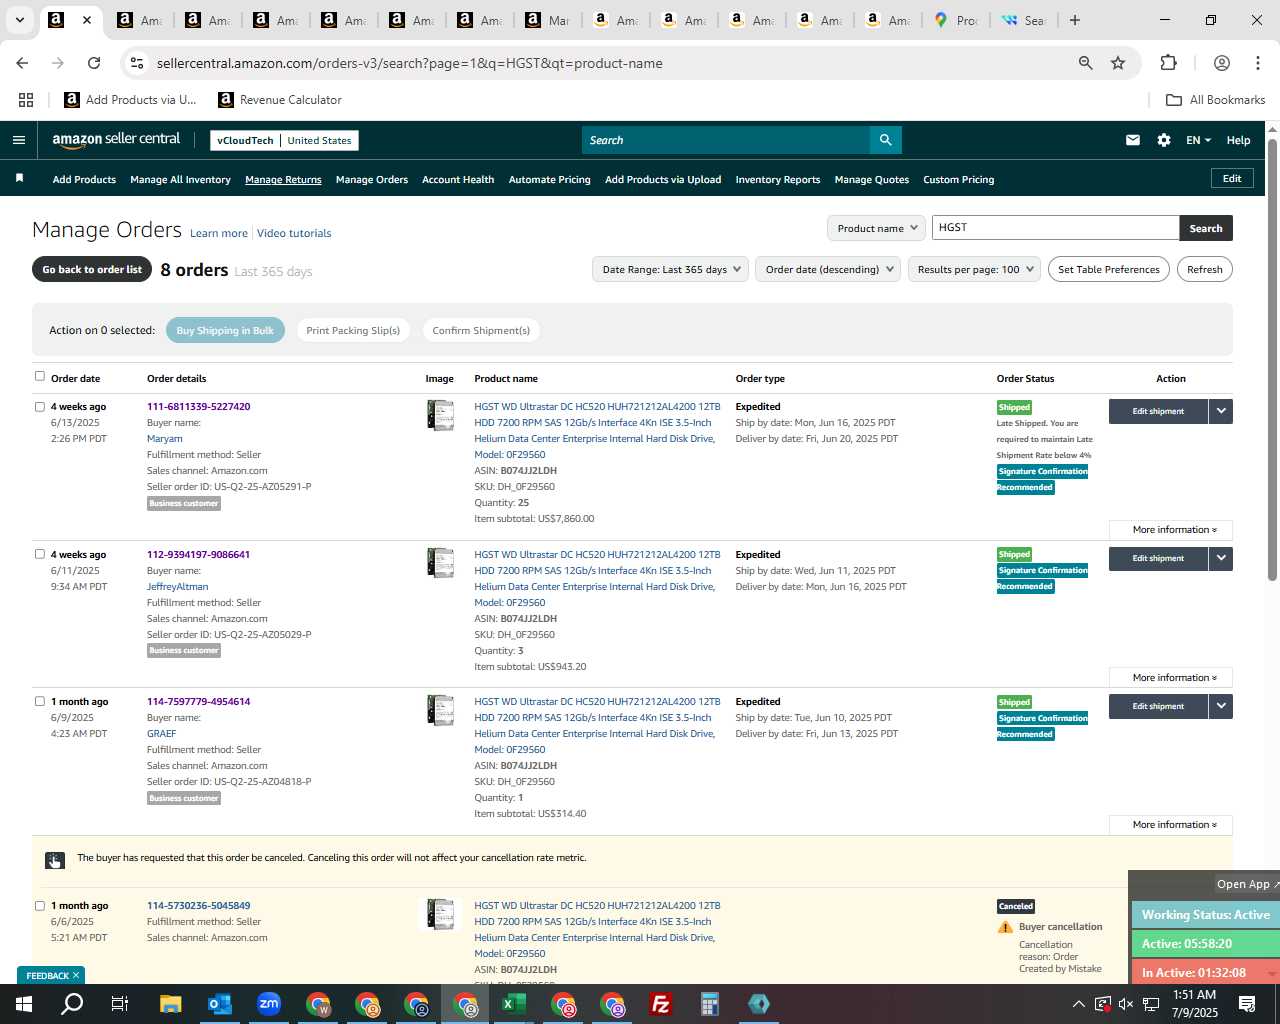Toggle the select-all orders checkbox

(40, 376)
